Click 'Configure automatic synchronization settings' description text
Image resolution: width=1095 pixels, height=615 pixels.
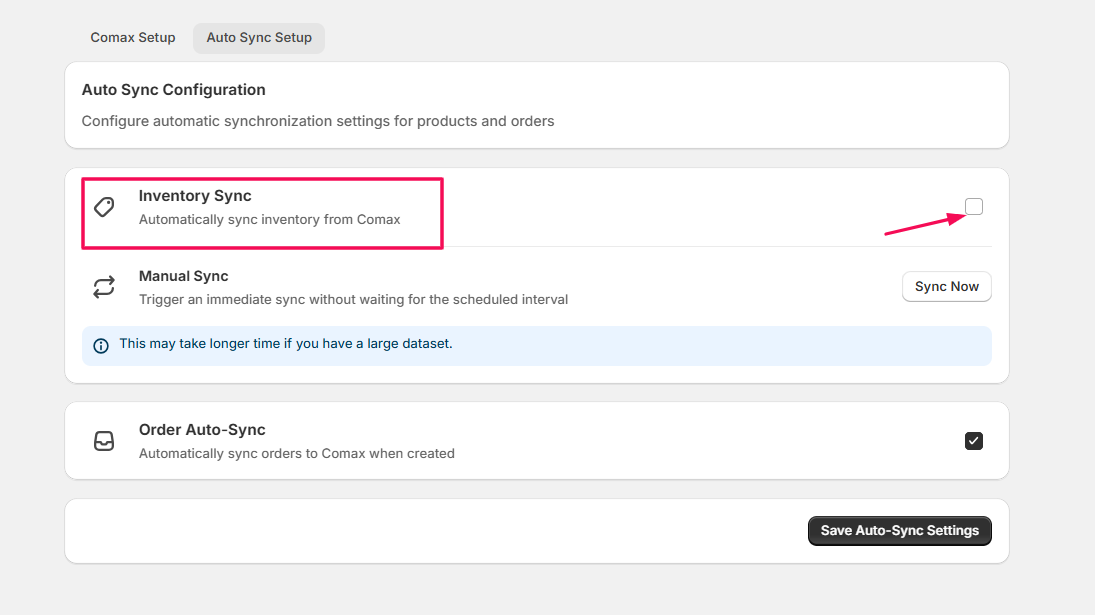pos(317,121)
